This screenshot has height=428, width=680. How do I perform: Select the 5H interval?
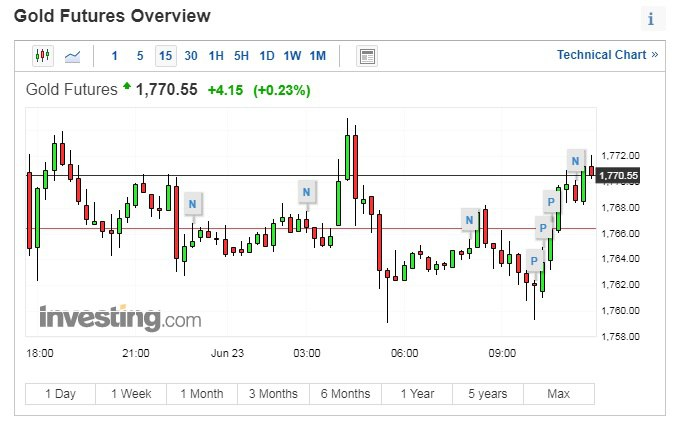pyautogui.click(x=242, y=56)
